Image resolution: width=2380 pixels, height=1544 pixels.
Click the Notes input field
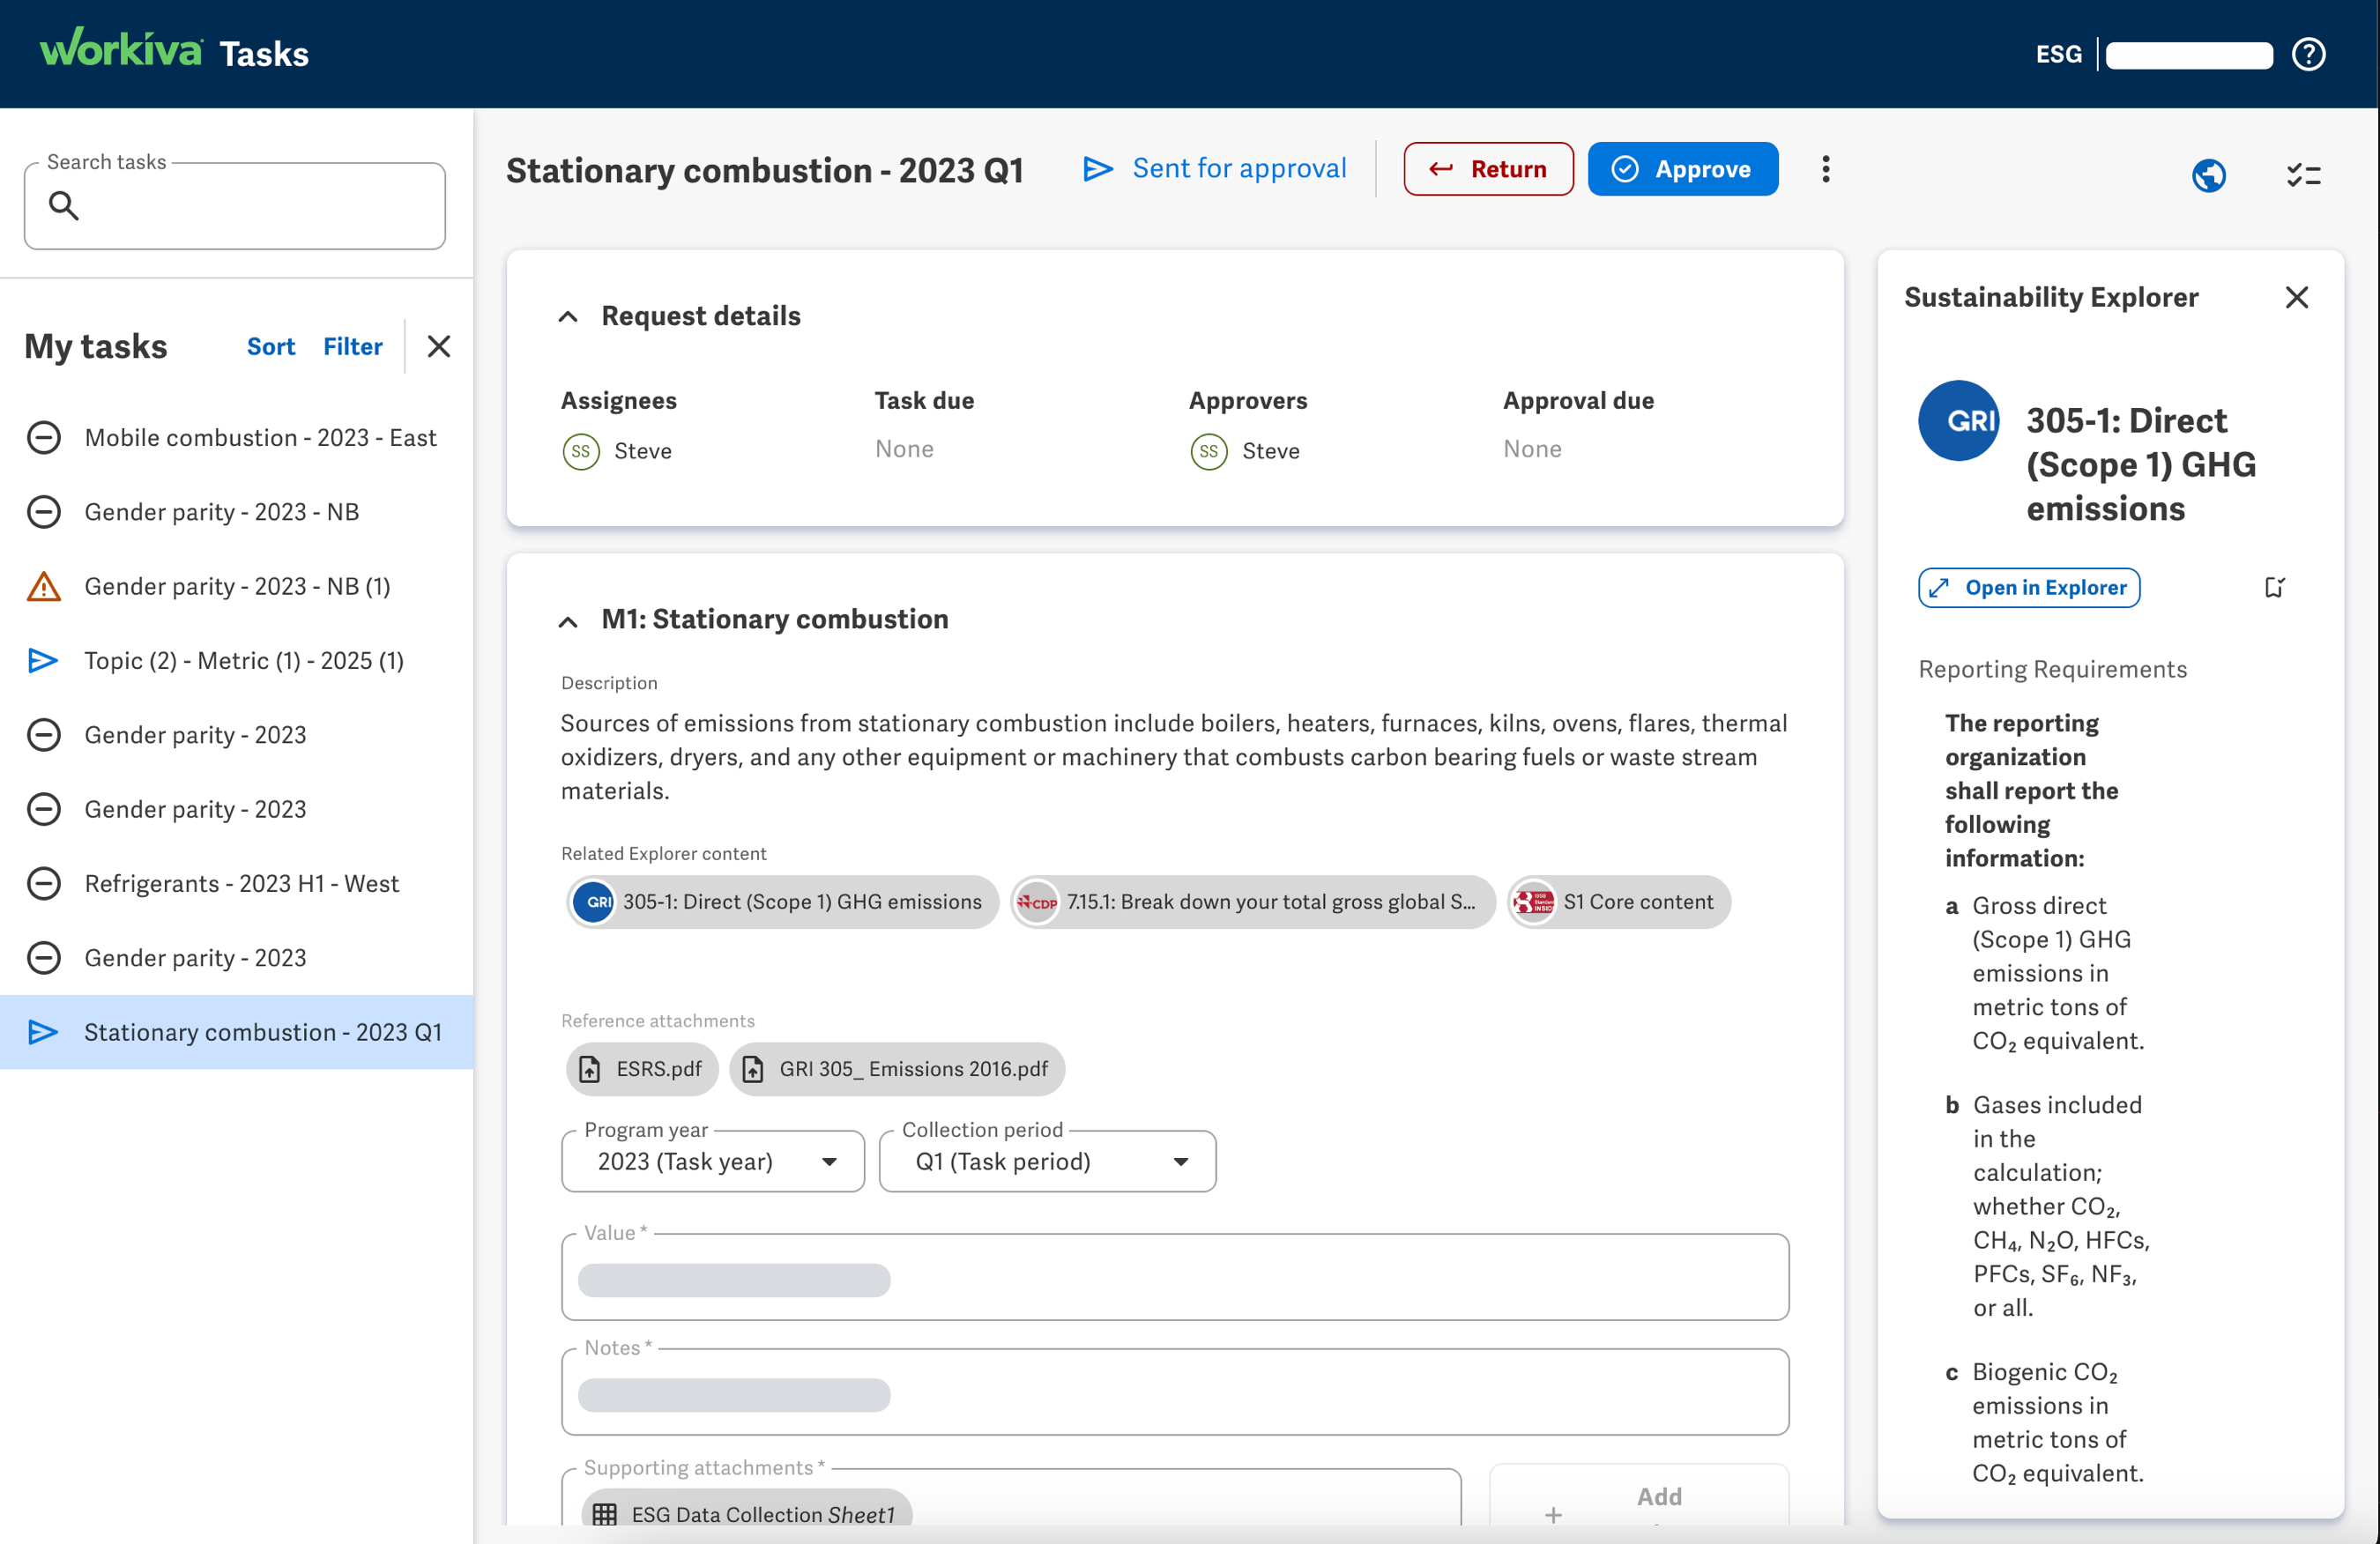(x=1175, y=1392)
